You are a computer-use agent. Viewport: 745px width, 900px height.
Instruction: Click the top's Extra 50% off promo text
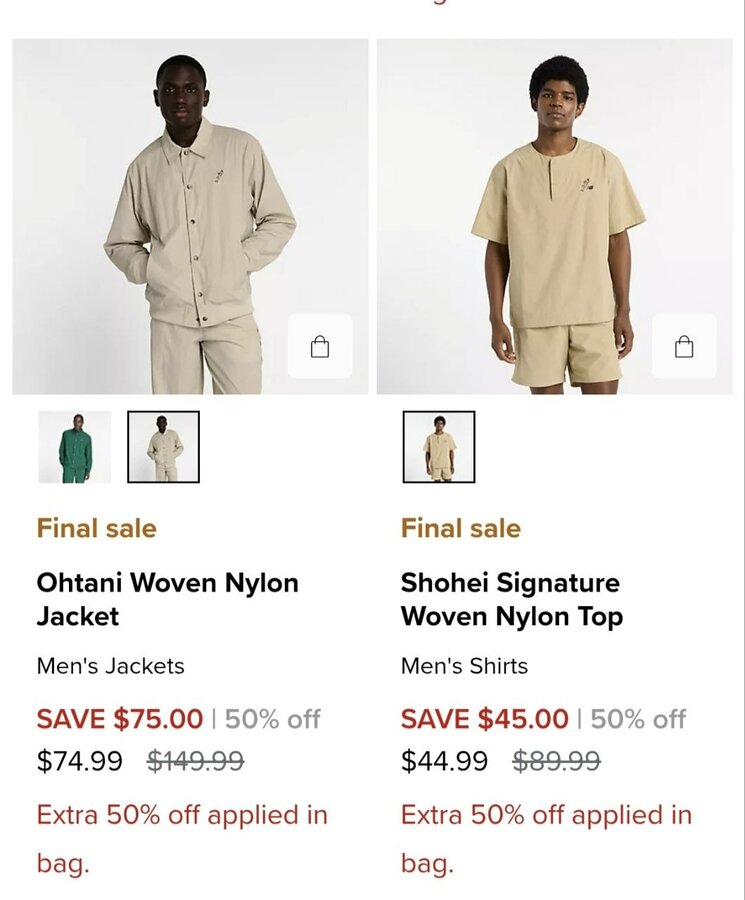pyautogui.click(x=546, y=839)
